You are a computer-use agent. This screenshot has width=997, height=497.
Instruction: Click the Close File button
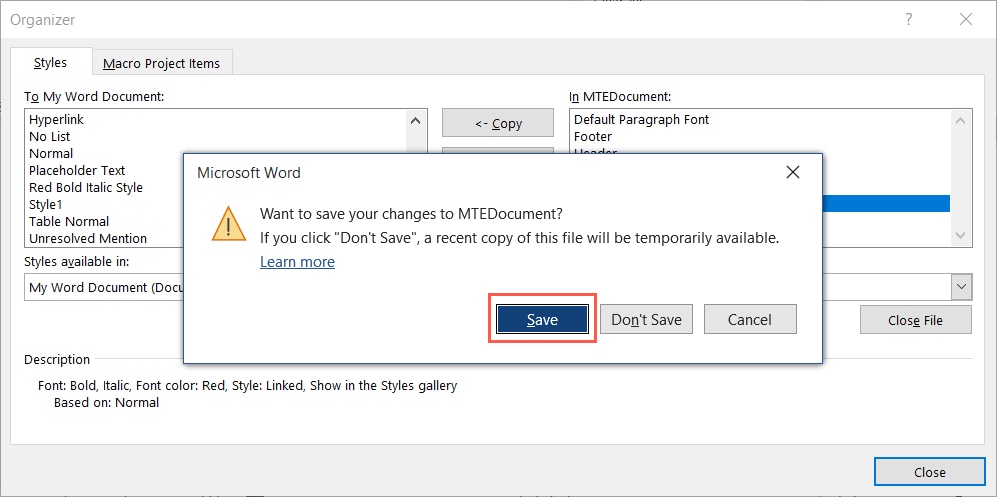915,320
